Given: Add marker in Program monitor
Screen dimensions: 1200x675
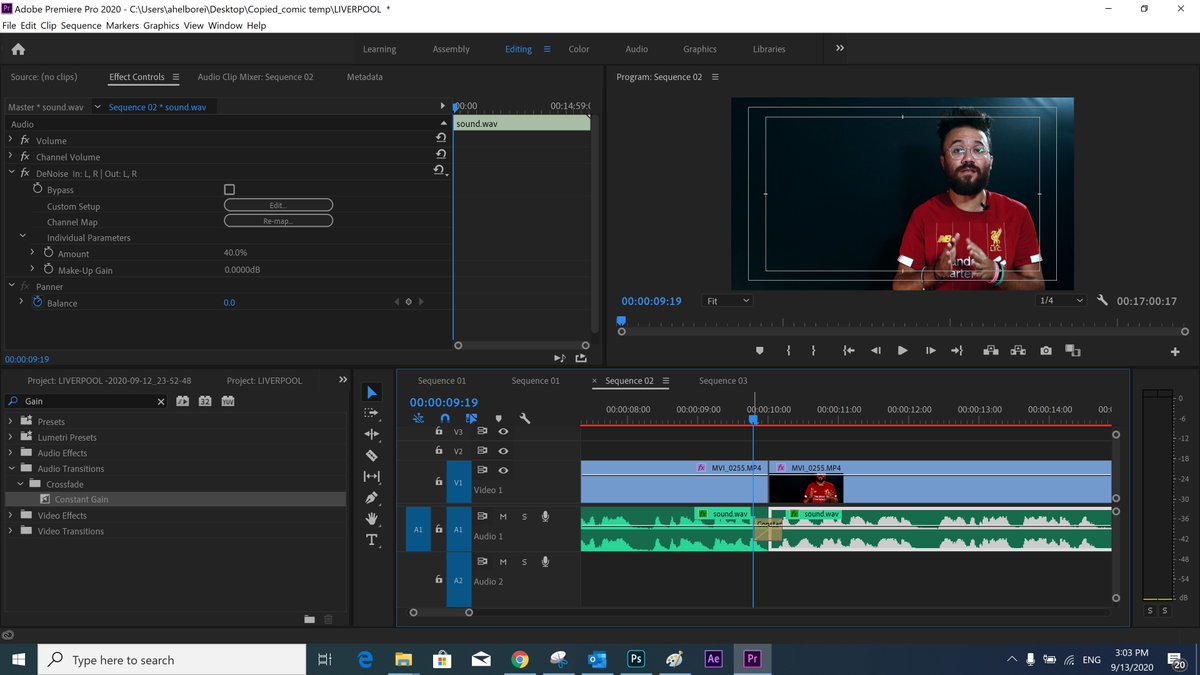Looking at the screenshot, I should click(759, 350).
